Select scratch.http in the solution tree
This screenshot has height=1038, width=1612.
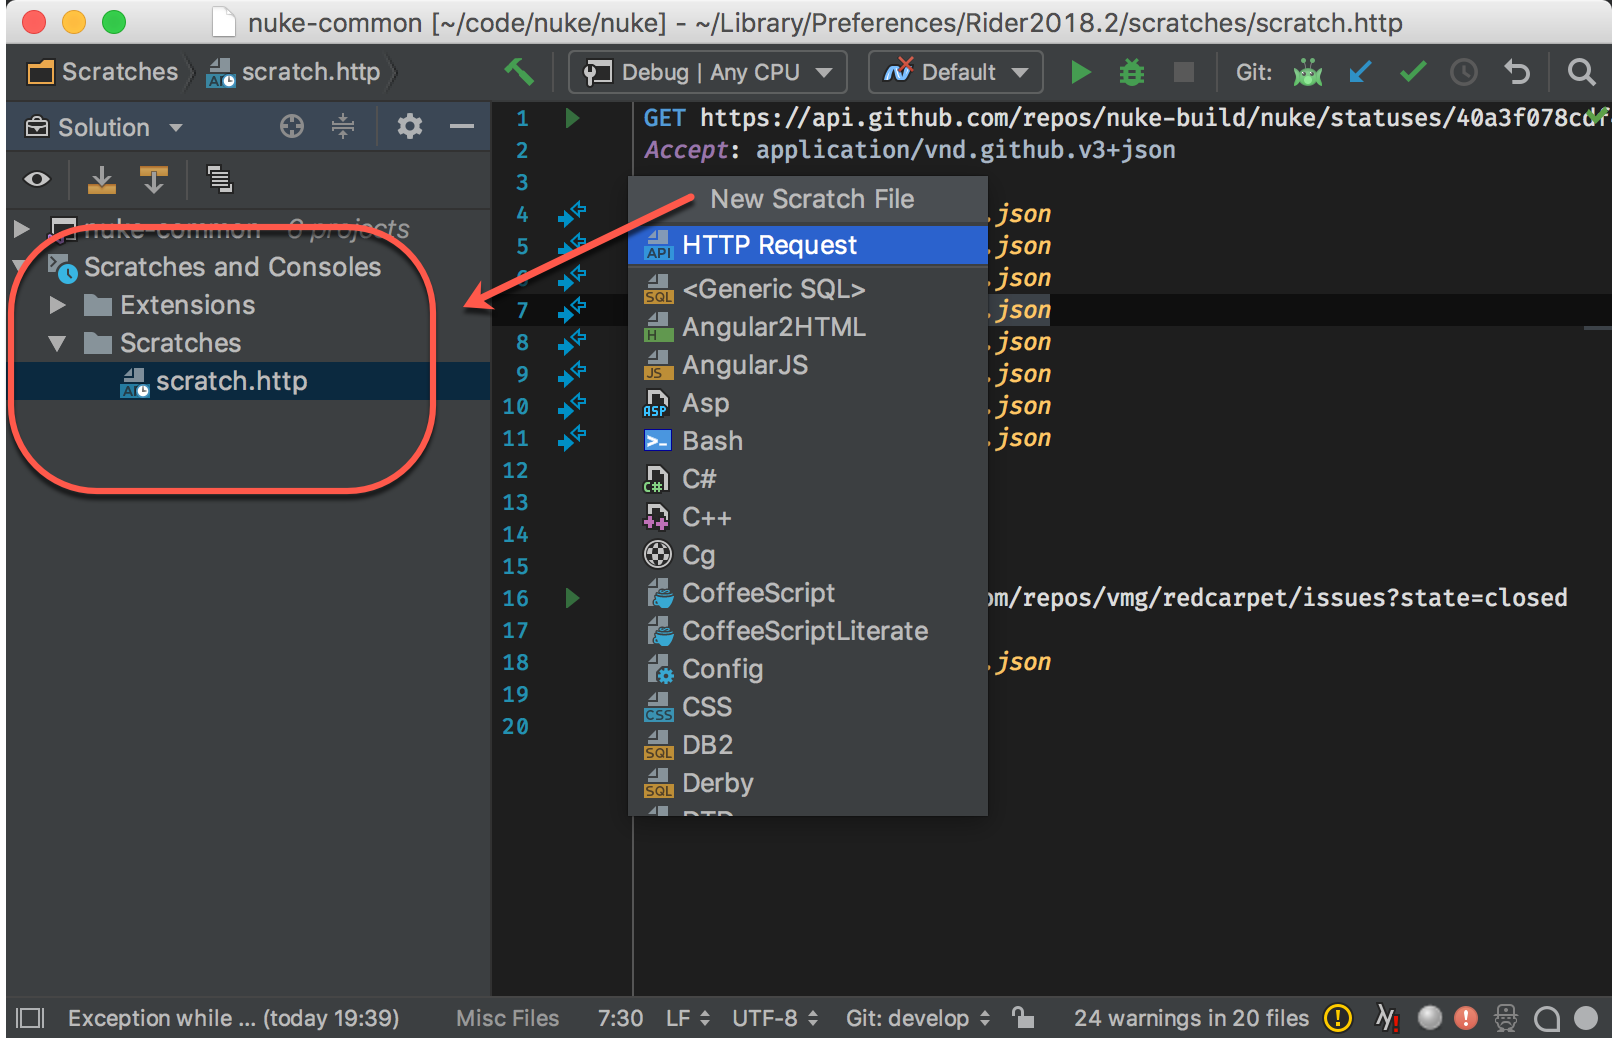pyautogui.click(x=248, y=381)
